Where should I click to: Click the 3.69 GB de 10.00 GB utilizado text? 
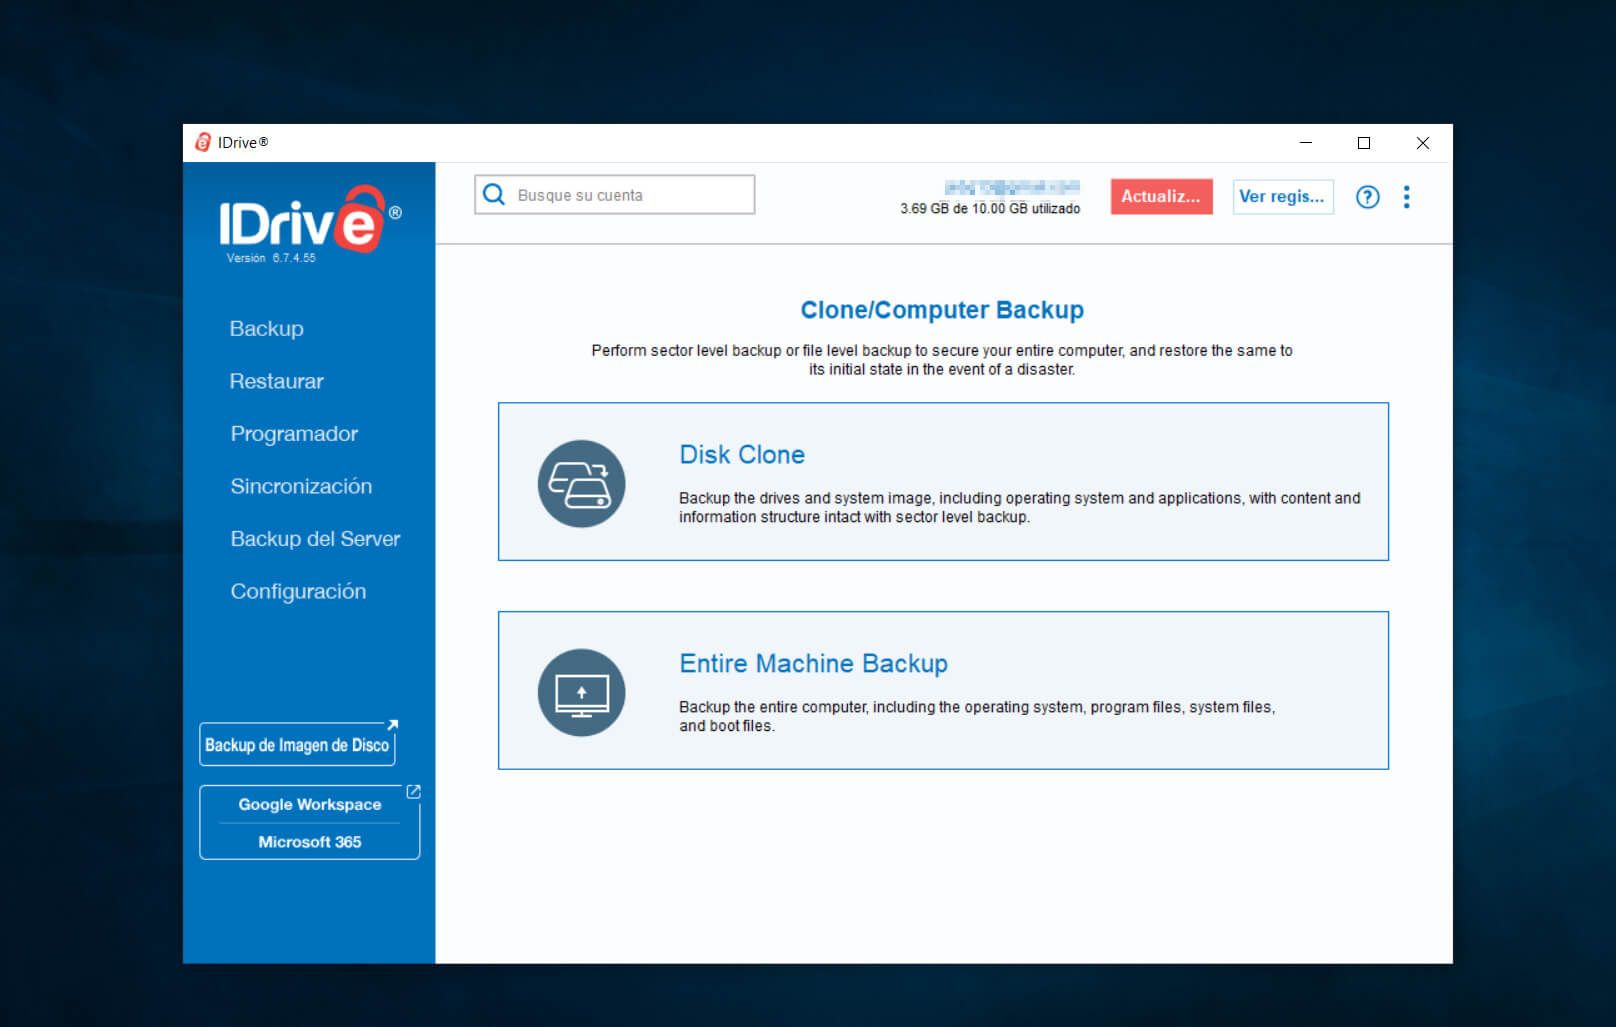point(990,208)
